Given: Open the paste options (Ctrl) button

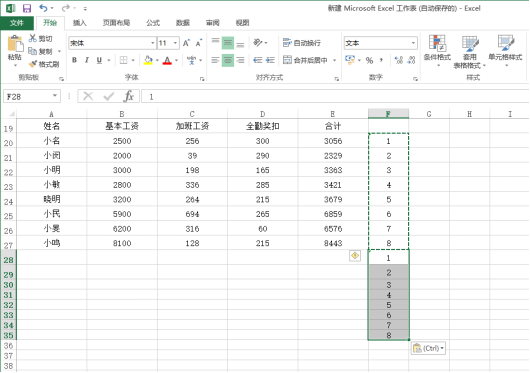Looking at the screenshot, I should pos(428,348).
